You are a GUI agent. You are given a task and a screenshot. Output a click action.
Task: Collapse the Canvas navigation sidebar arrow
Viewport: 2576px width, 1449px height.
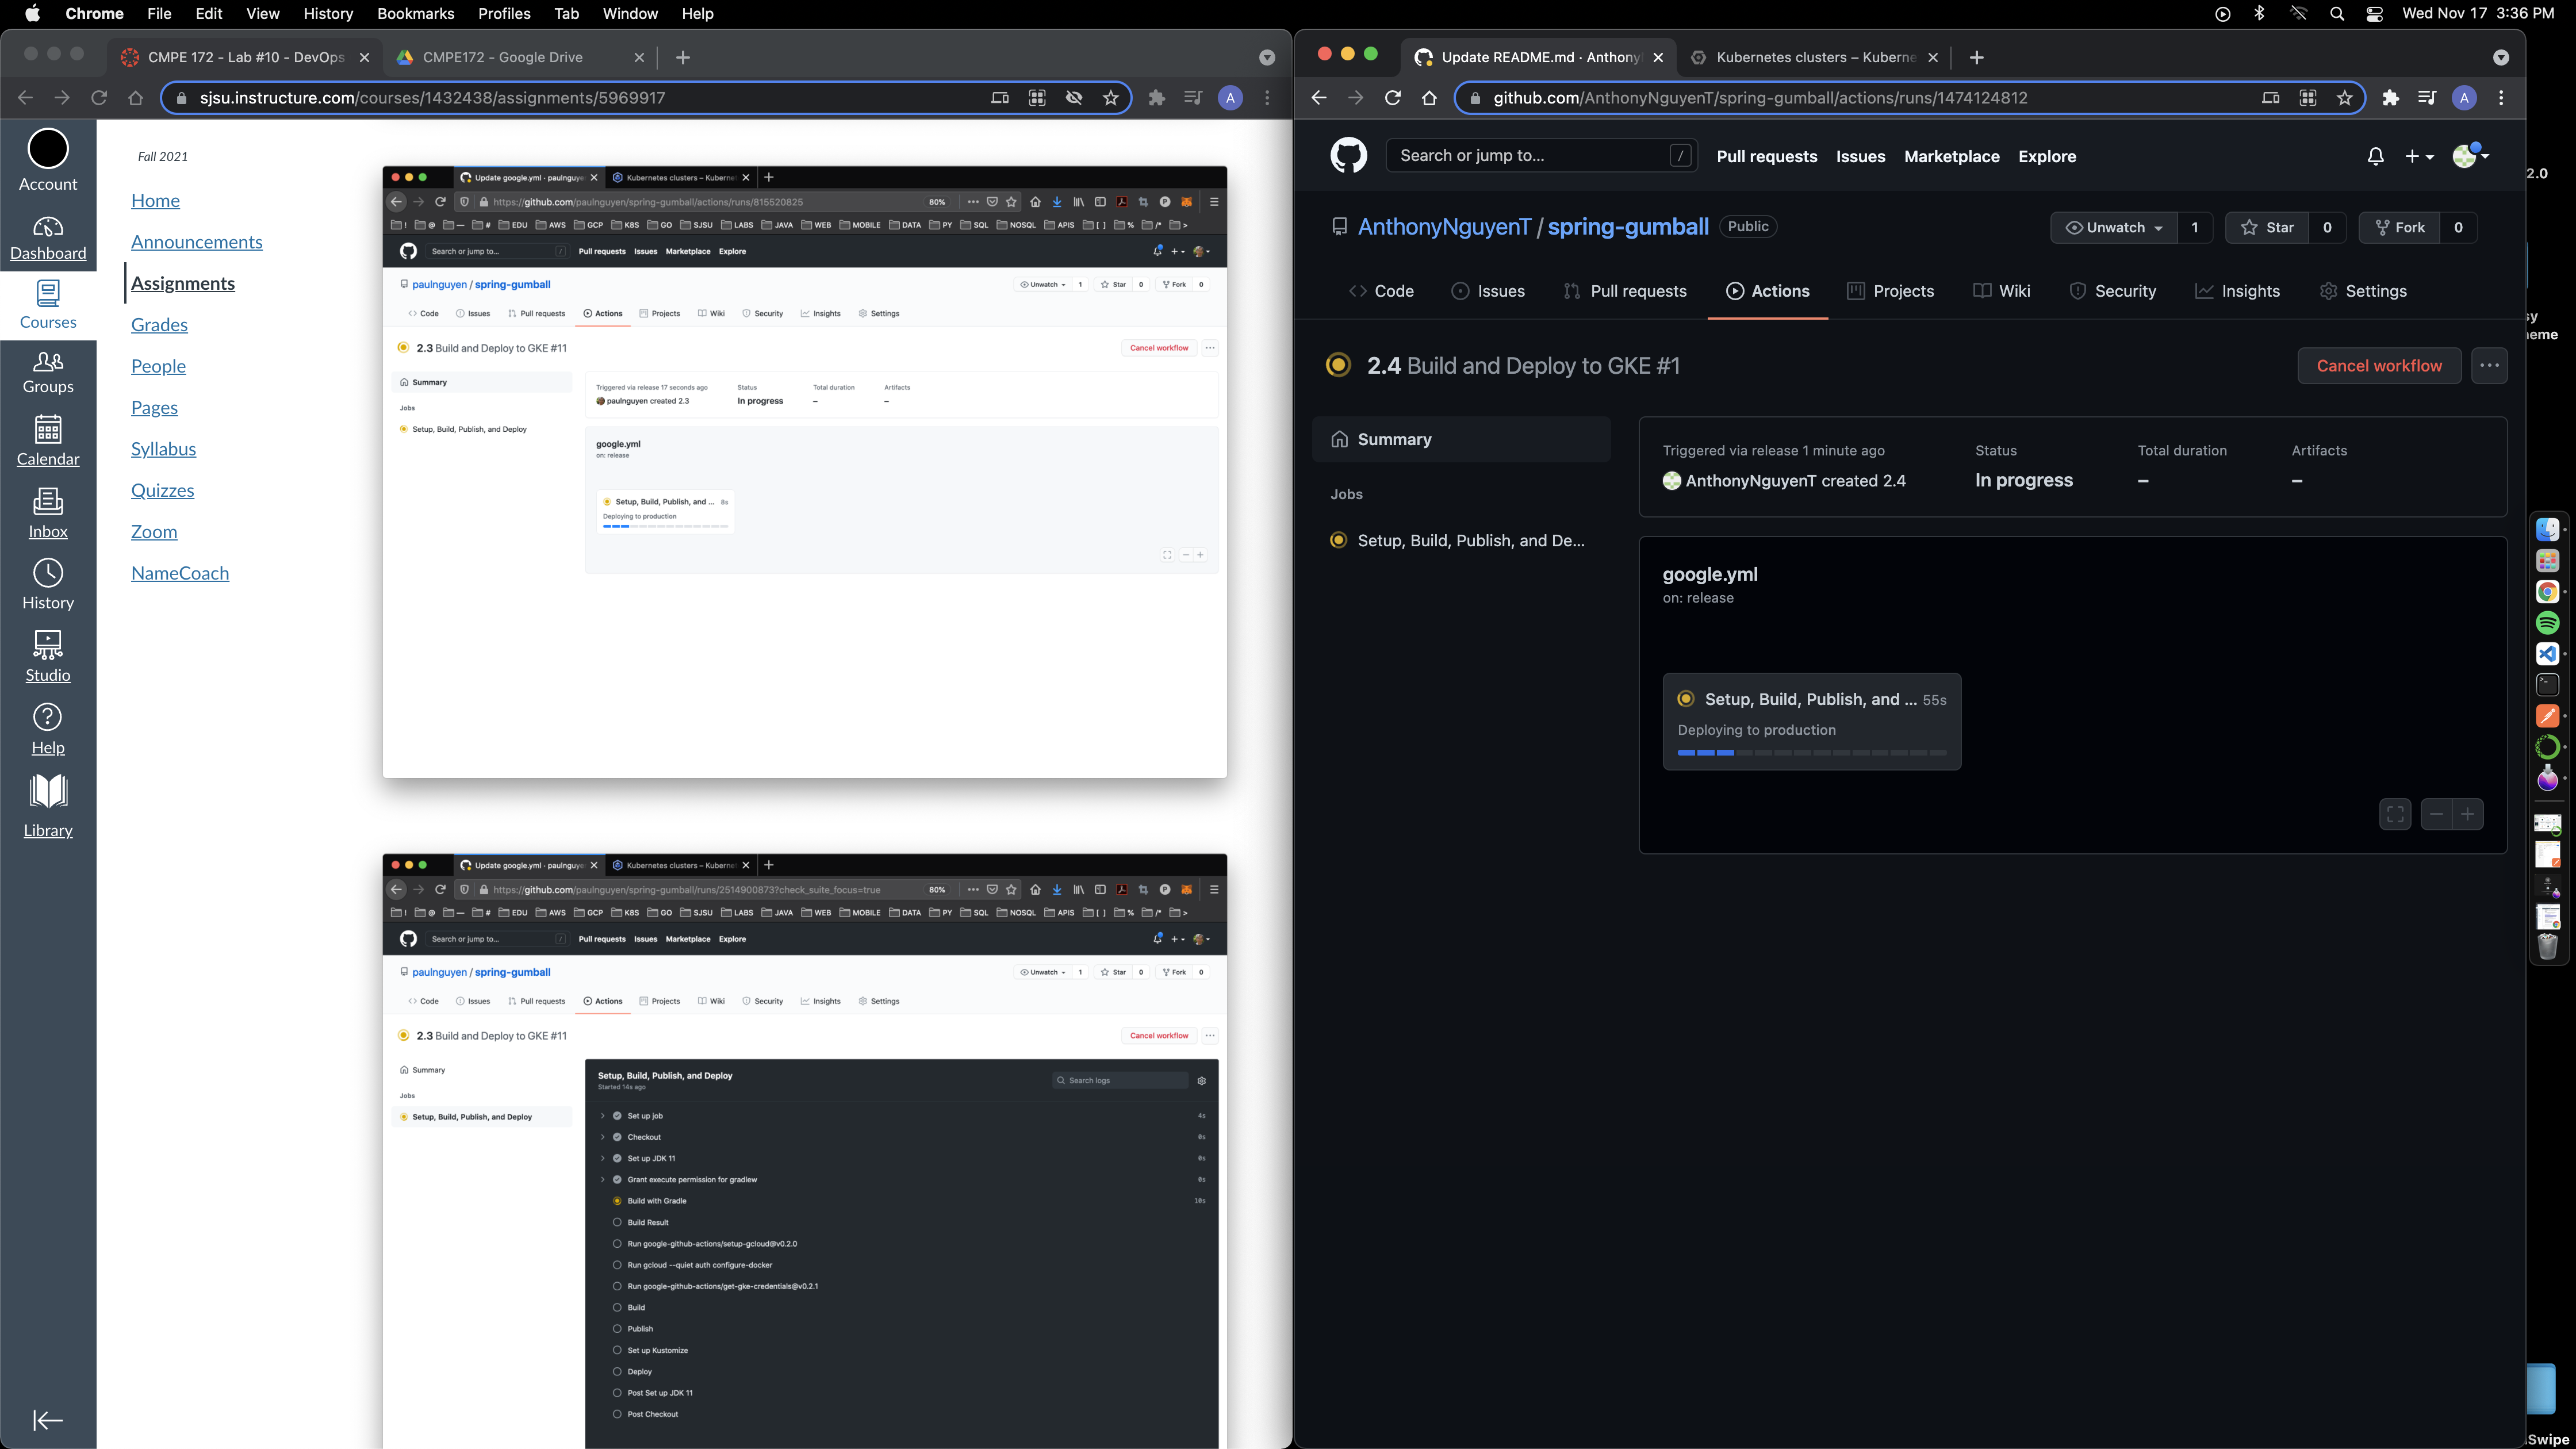[48, 1420]
